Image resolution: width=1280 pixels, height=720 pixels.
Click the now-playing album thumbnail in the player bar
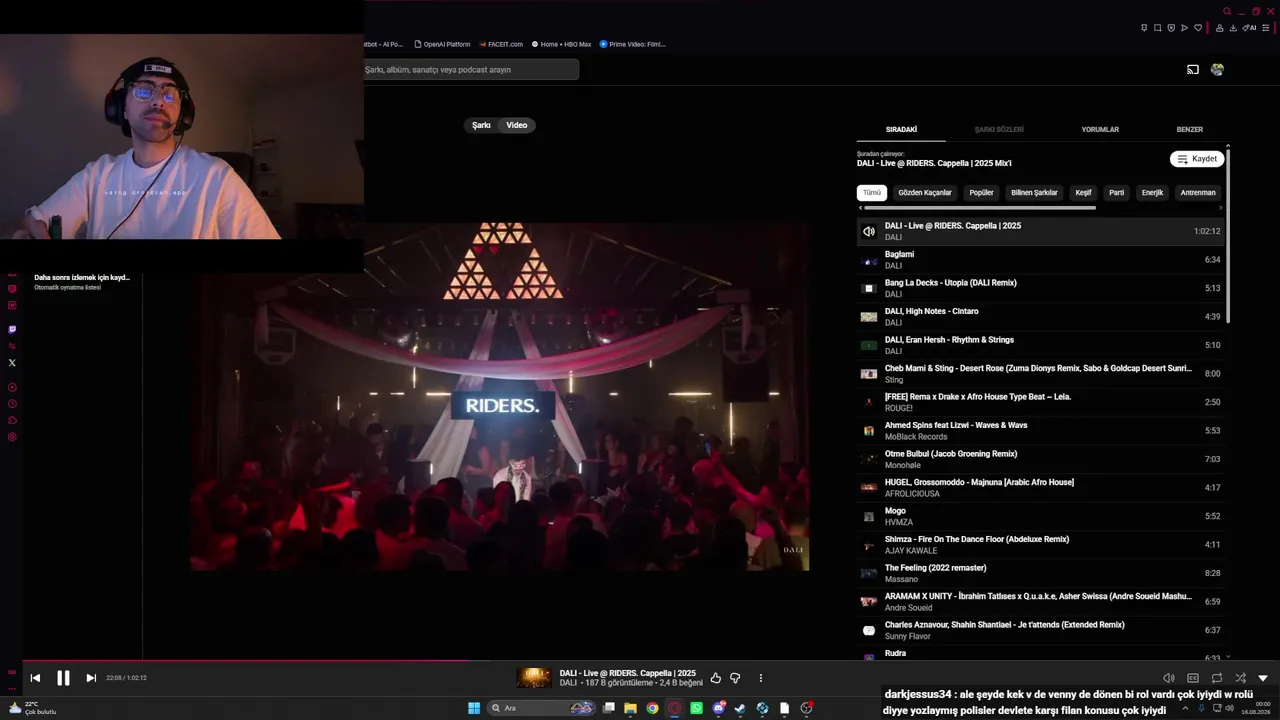click(534, 678)
